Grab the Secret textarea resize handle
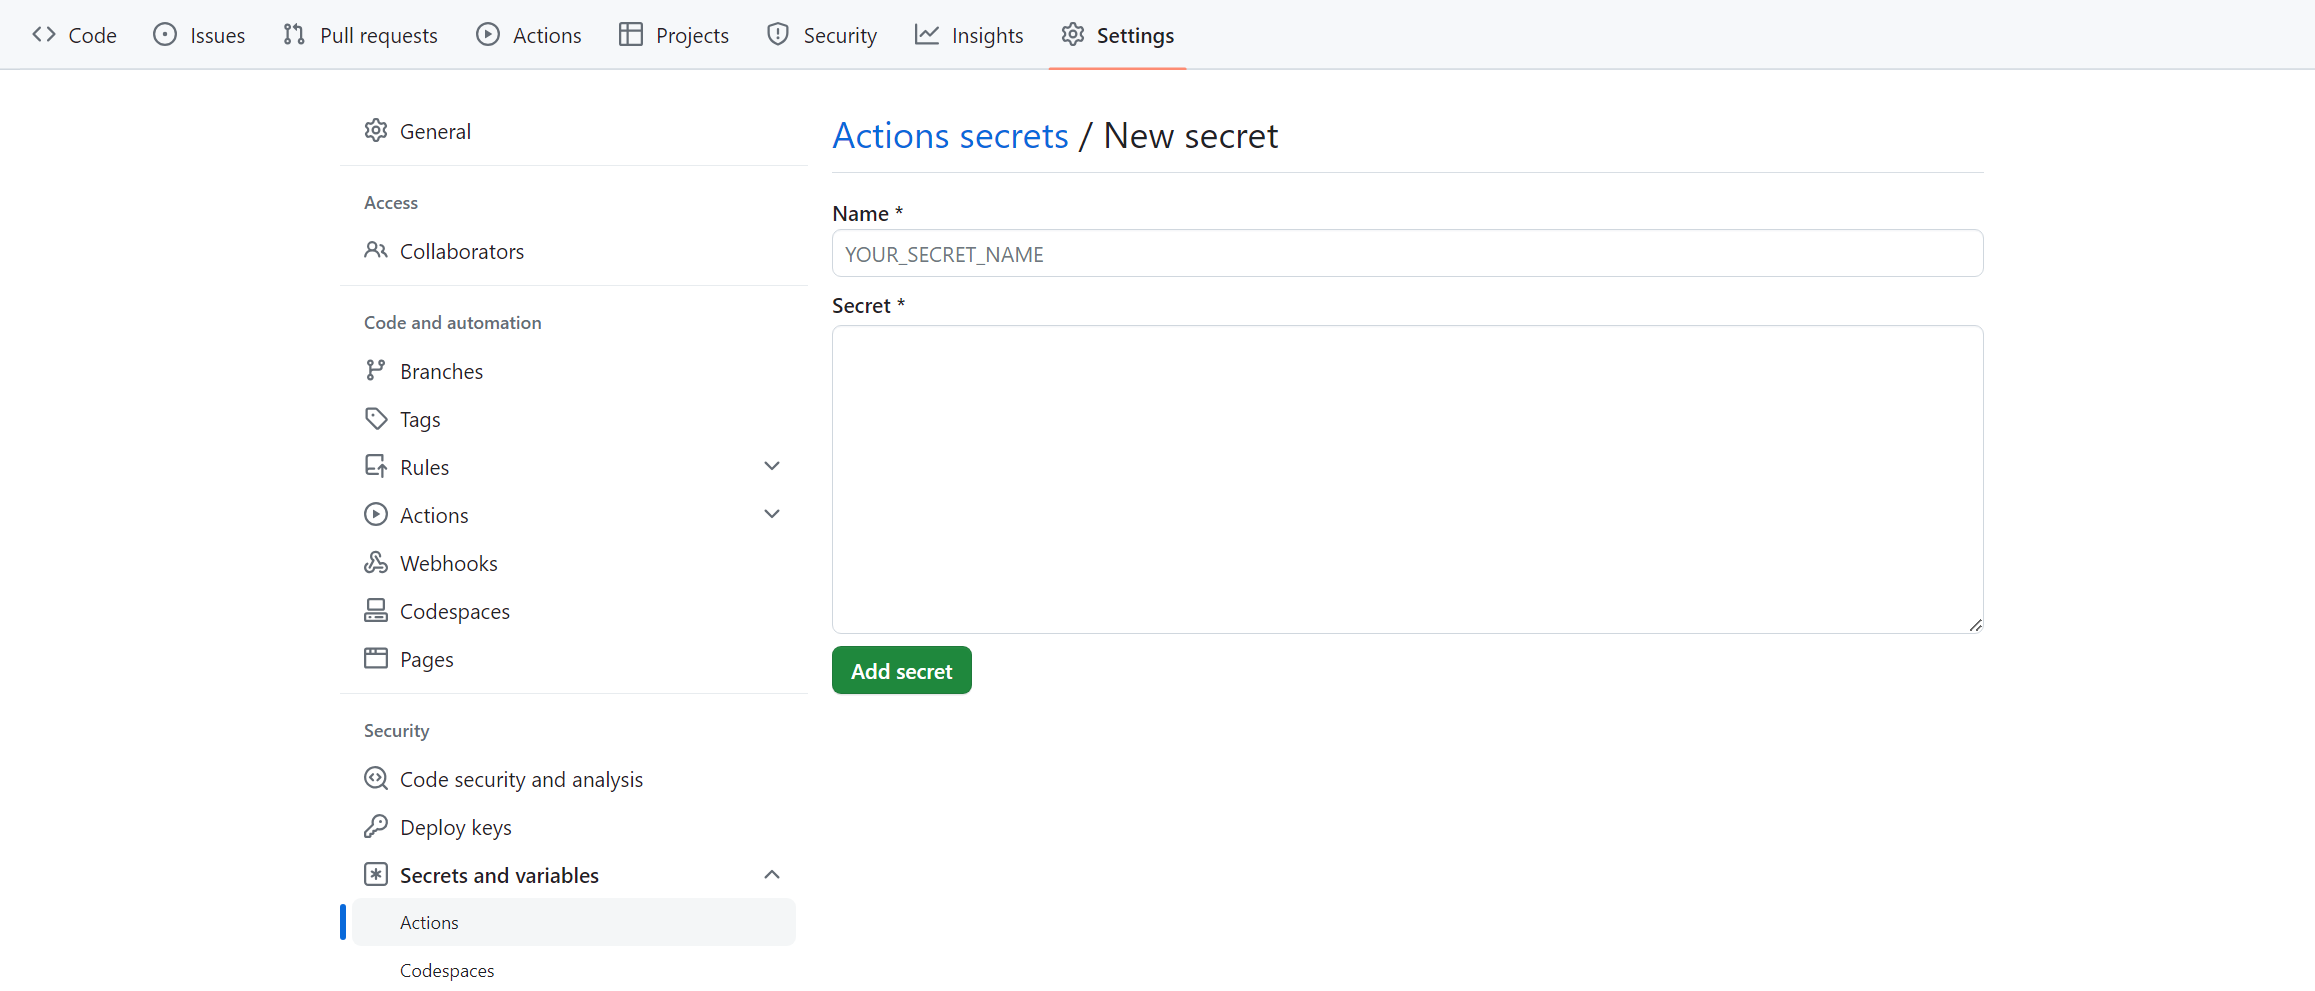Image resolution: width=2315 pixels, height=991 pixels. tap(1975, 625)
